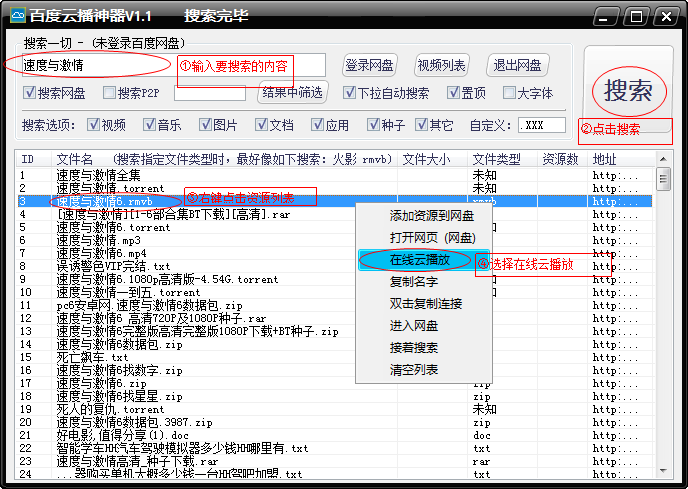Image resolution: width=688 pixels, height=489 pixels.
Task: Select row pc6安卓网.速度与激情6数据包.zip
Action: [334, 306]
